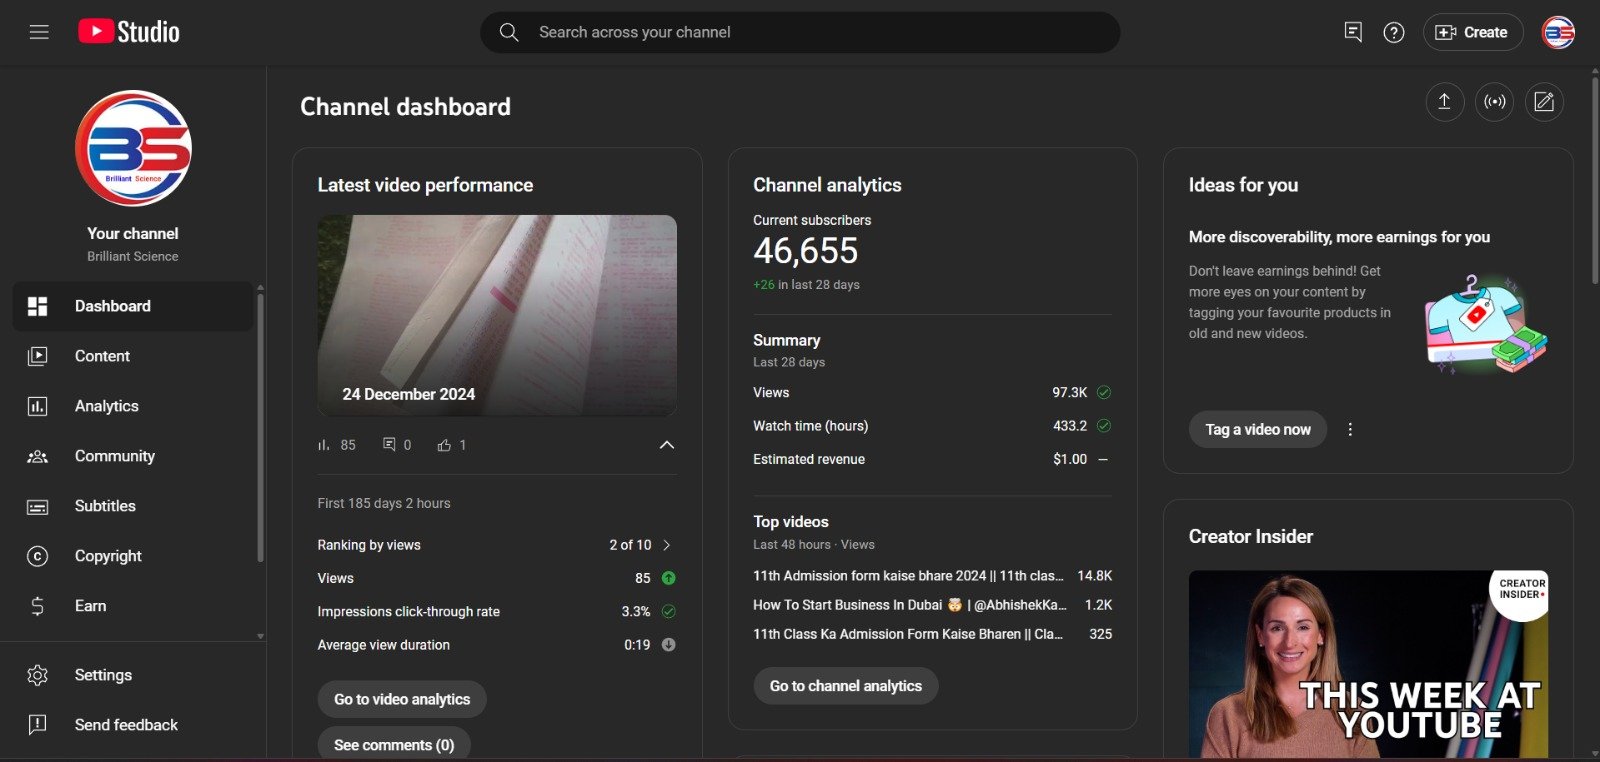Click the 'Impressions click-through rate' label
This screenshot has height=762, width=1600.
408,612
